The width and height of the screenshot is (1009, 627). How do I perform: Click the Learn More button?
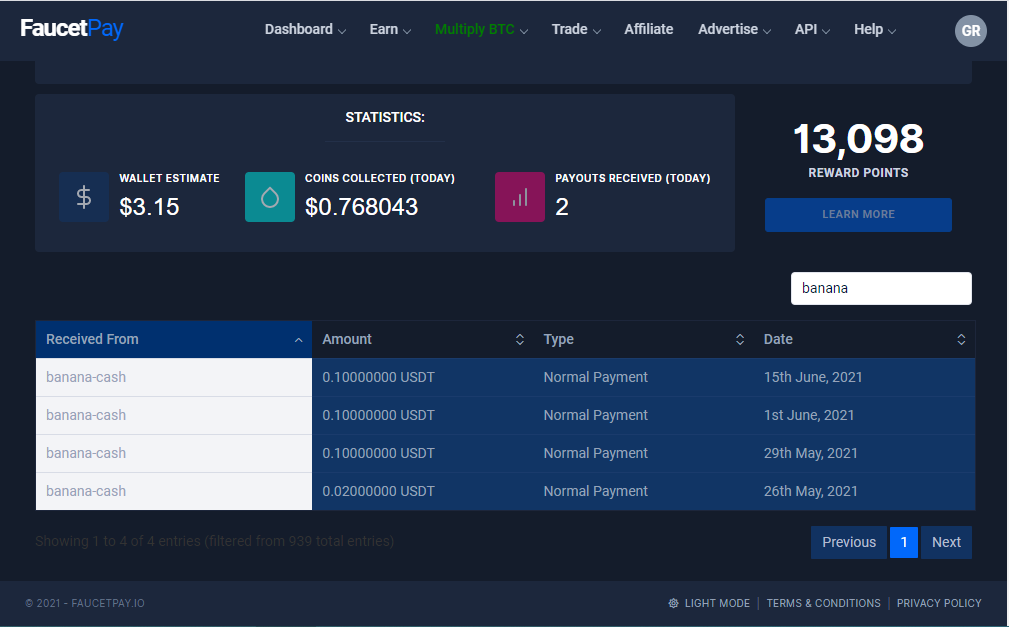pyautogui.click(x=858, y=214)
